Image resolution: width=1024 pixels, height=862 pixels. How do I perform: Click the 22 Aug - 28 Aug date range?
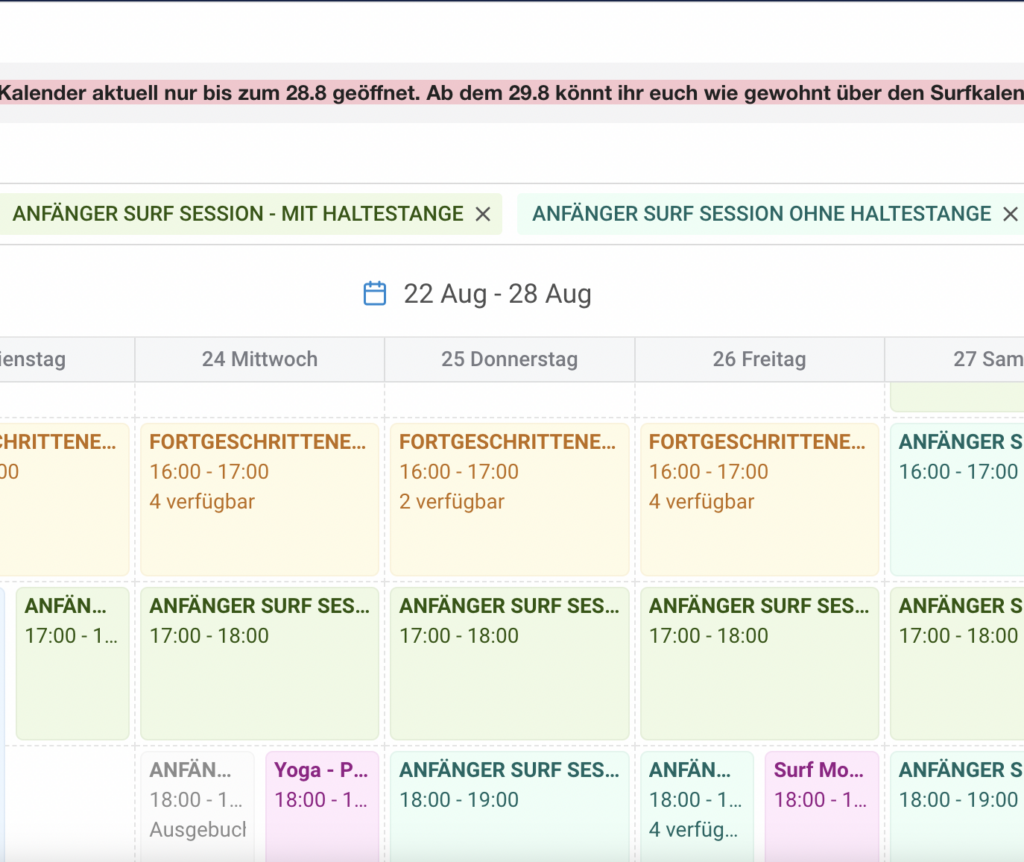tap(497, 294)
